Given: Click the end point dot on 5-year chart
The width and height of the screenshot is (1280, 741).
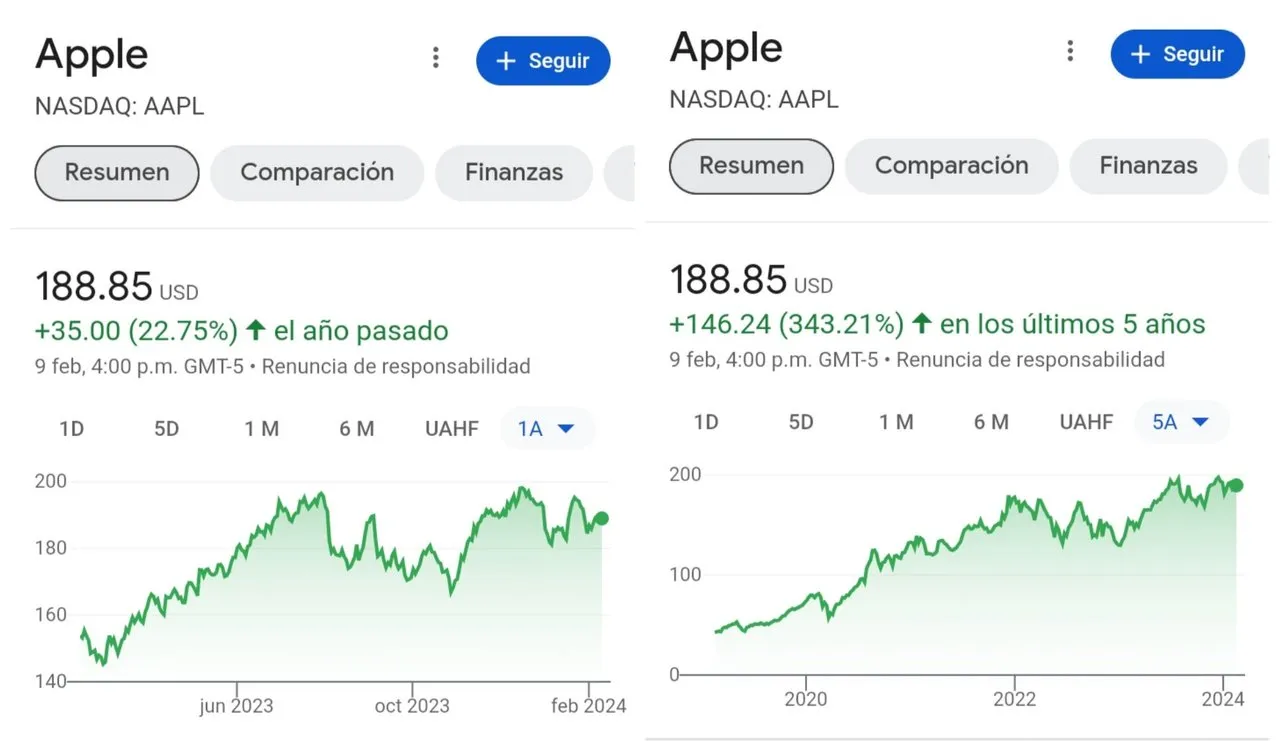Looking at the screenshot, I should tap(1236, 485).
